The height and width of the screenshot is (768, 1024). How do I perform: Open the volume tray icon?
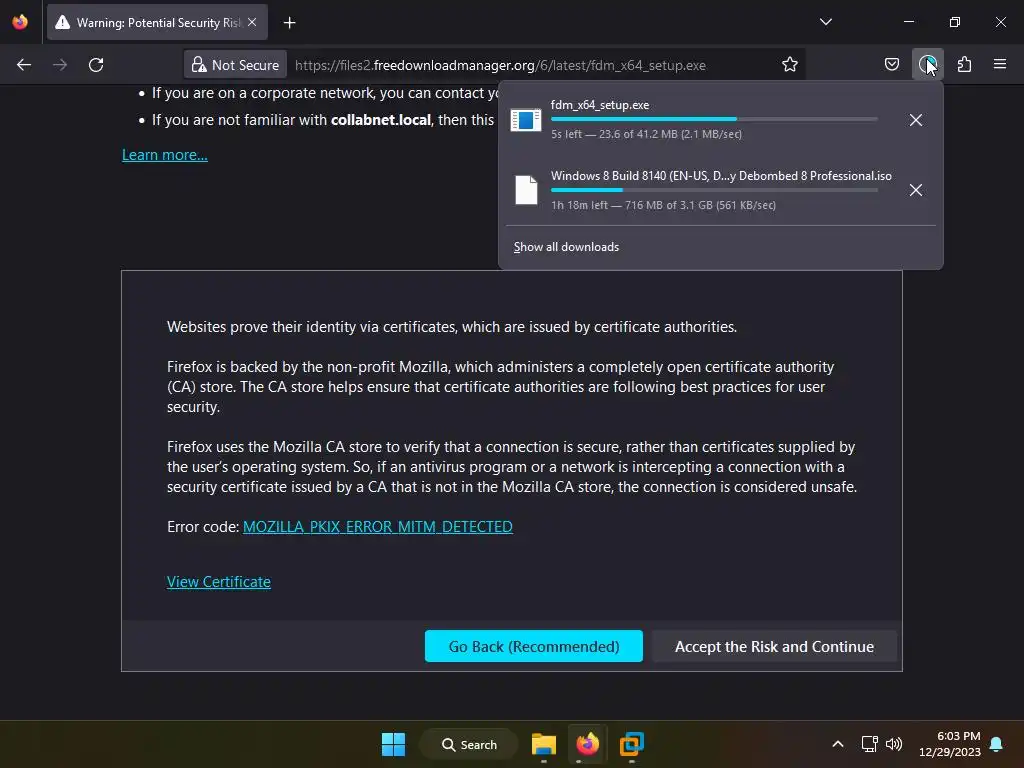(893, 744)
